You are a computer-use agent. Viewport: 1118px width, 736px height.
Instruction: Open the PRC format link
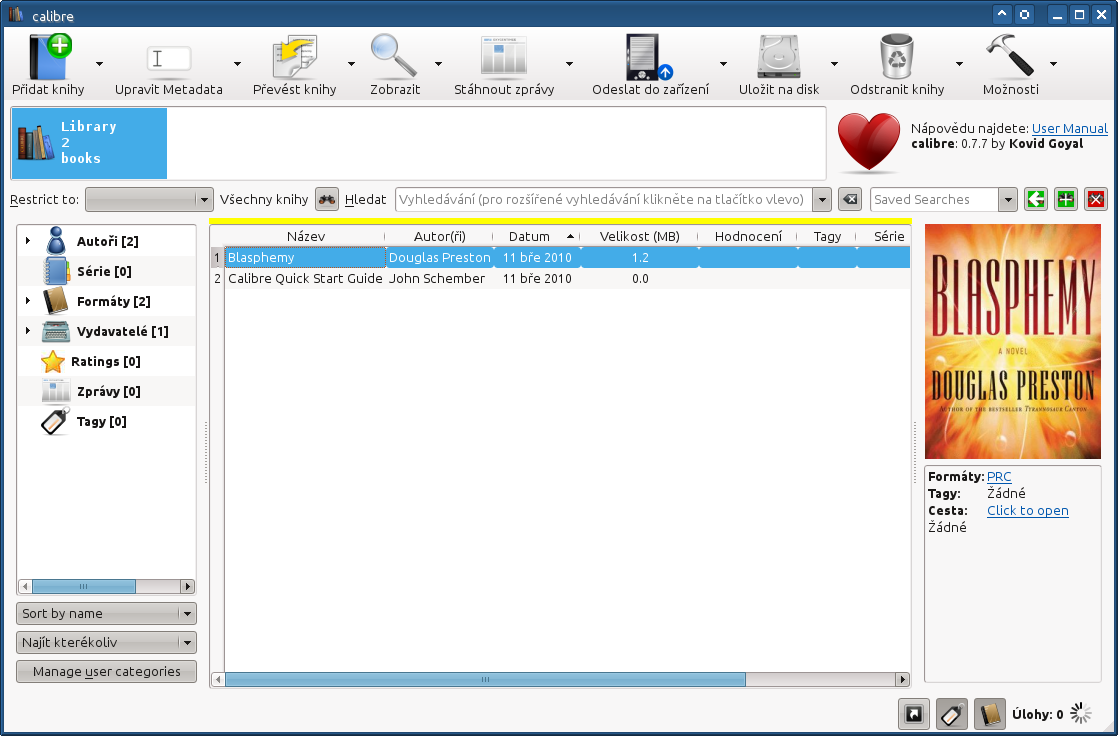click(x=999, y=476)
